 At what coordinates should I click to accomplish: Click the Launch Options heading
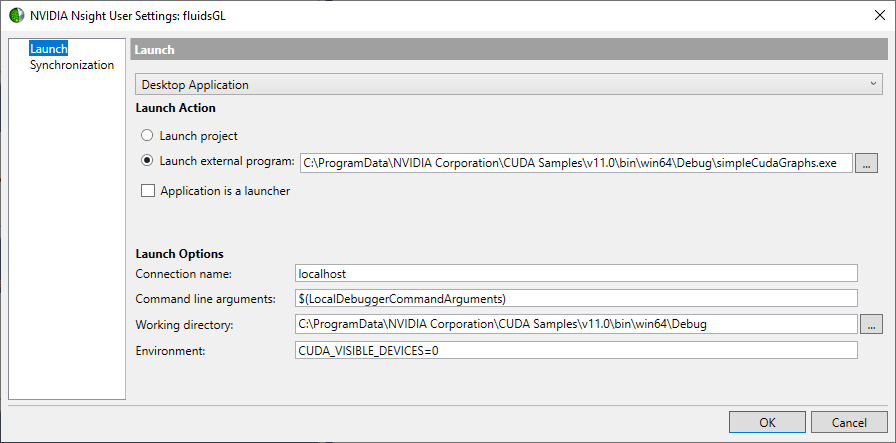click(x=179, y=254)
